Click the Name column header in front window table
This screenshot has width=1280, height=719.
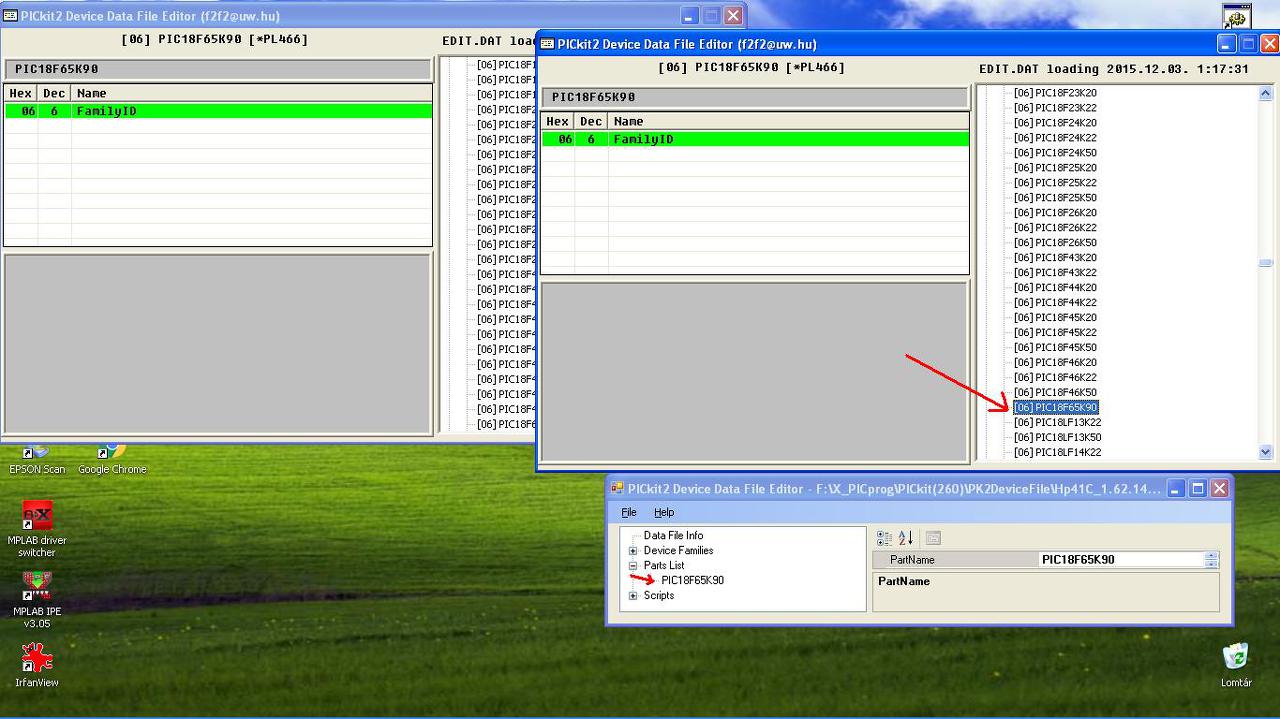[x=789, y=121]
